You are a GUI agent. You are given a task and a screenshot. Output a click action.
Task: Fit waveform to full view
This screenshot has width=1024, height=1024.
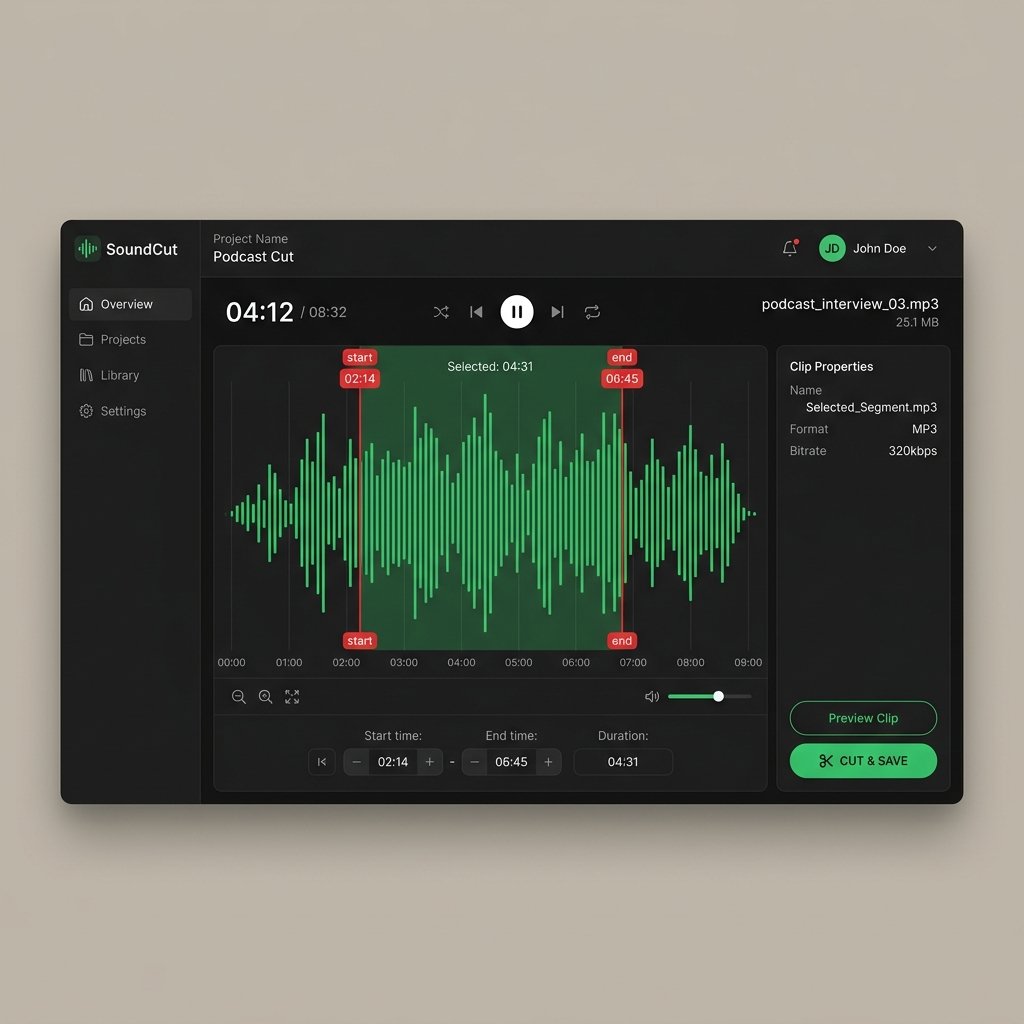(x=292, y=697)
